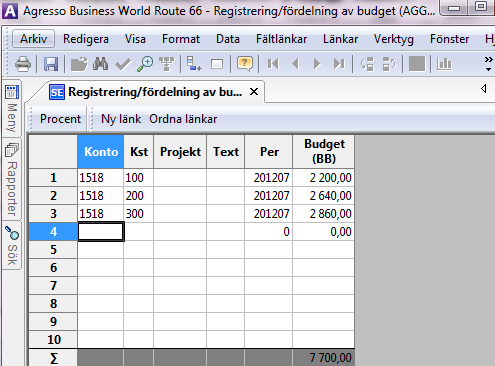Click the Insert row toolbar icon
Image resolution: width=495 pixels, height=366 pixels.
point(194,64)
